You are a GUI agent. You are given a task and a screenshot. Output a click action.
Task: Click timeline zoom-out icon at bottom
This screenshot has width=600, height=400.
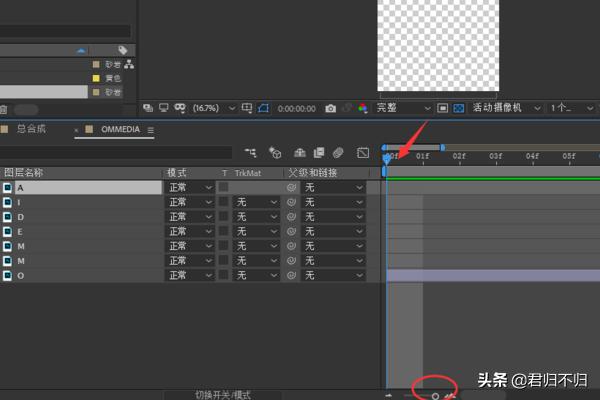tap(389, 396)
